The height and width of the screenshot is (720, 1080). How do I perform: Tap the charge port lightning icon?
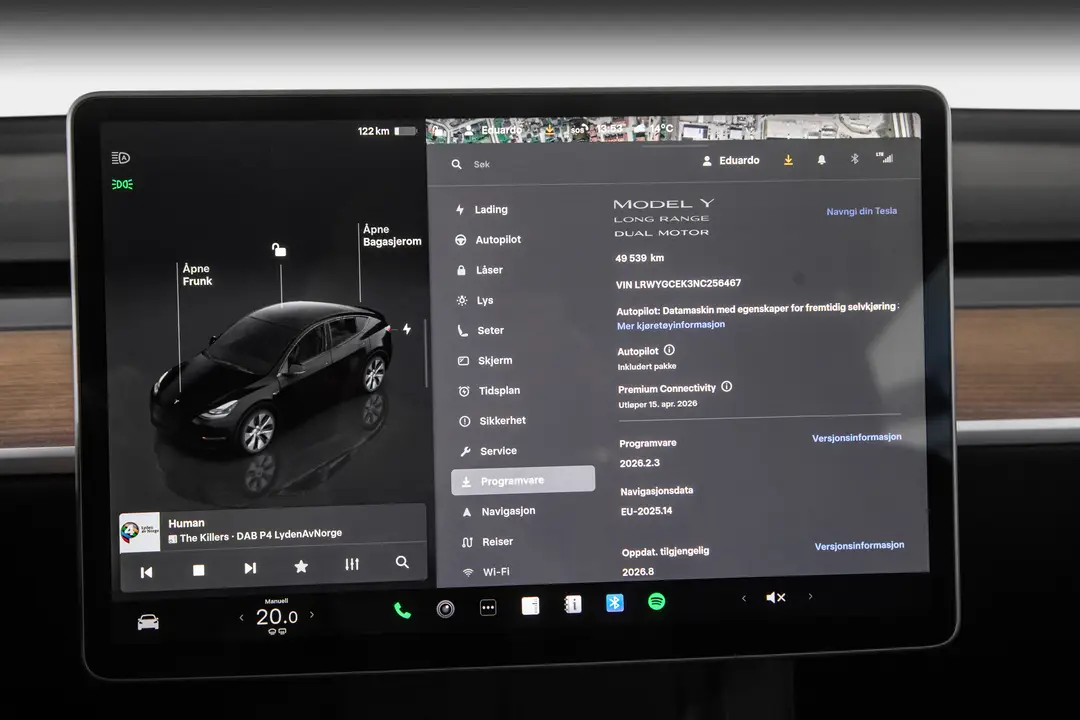click(x=407, y=329)
